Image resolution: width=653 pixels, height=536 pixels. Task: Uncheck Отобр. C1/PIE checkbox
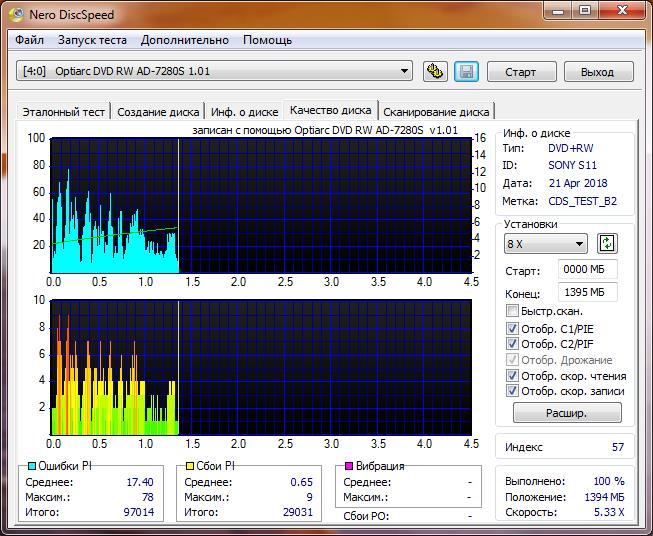pos(512,328)
